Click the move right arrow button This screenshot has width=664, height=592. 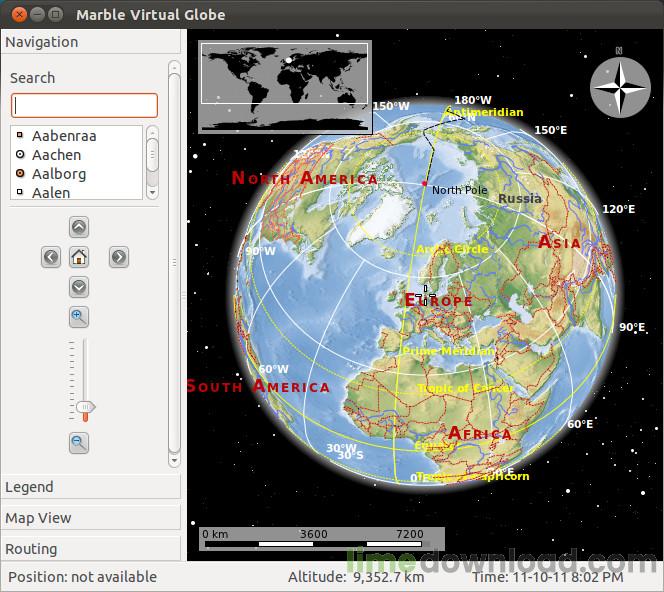(x=118, y=257)
